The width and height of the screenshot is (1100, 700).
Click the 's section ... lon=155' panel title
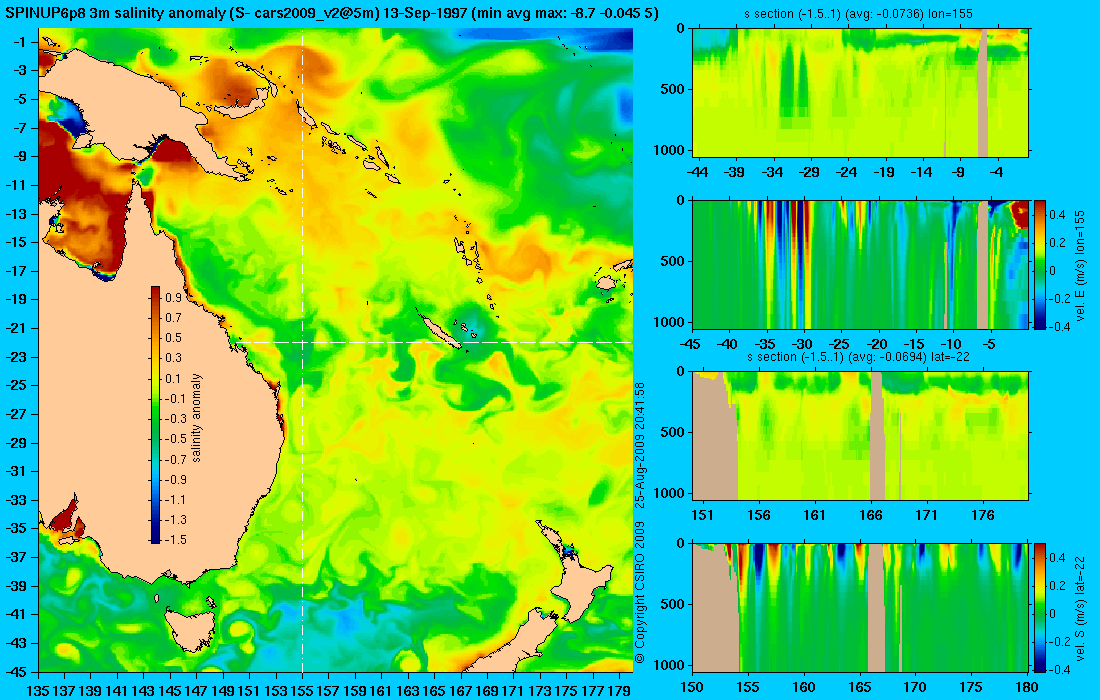point(860,13)
